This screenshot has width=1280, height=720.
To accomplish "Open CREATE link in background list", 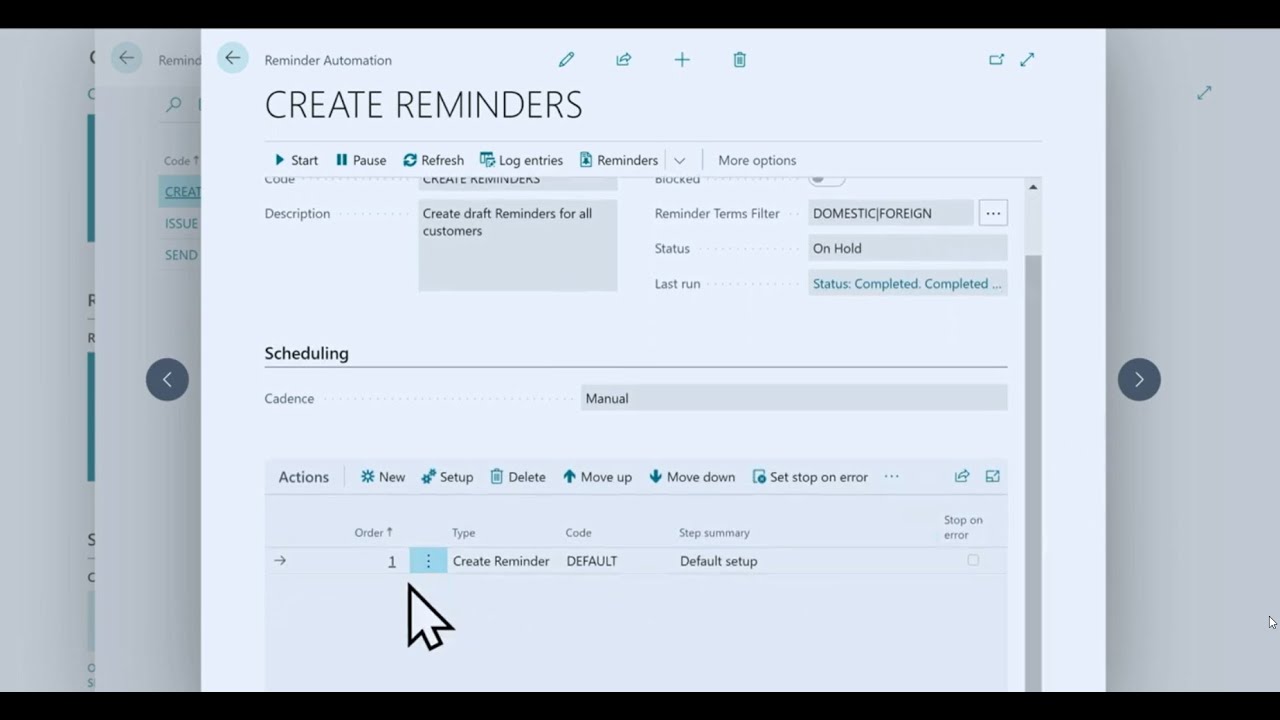I will click(x=182, y=191).
